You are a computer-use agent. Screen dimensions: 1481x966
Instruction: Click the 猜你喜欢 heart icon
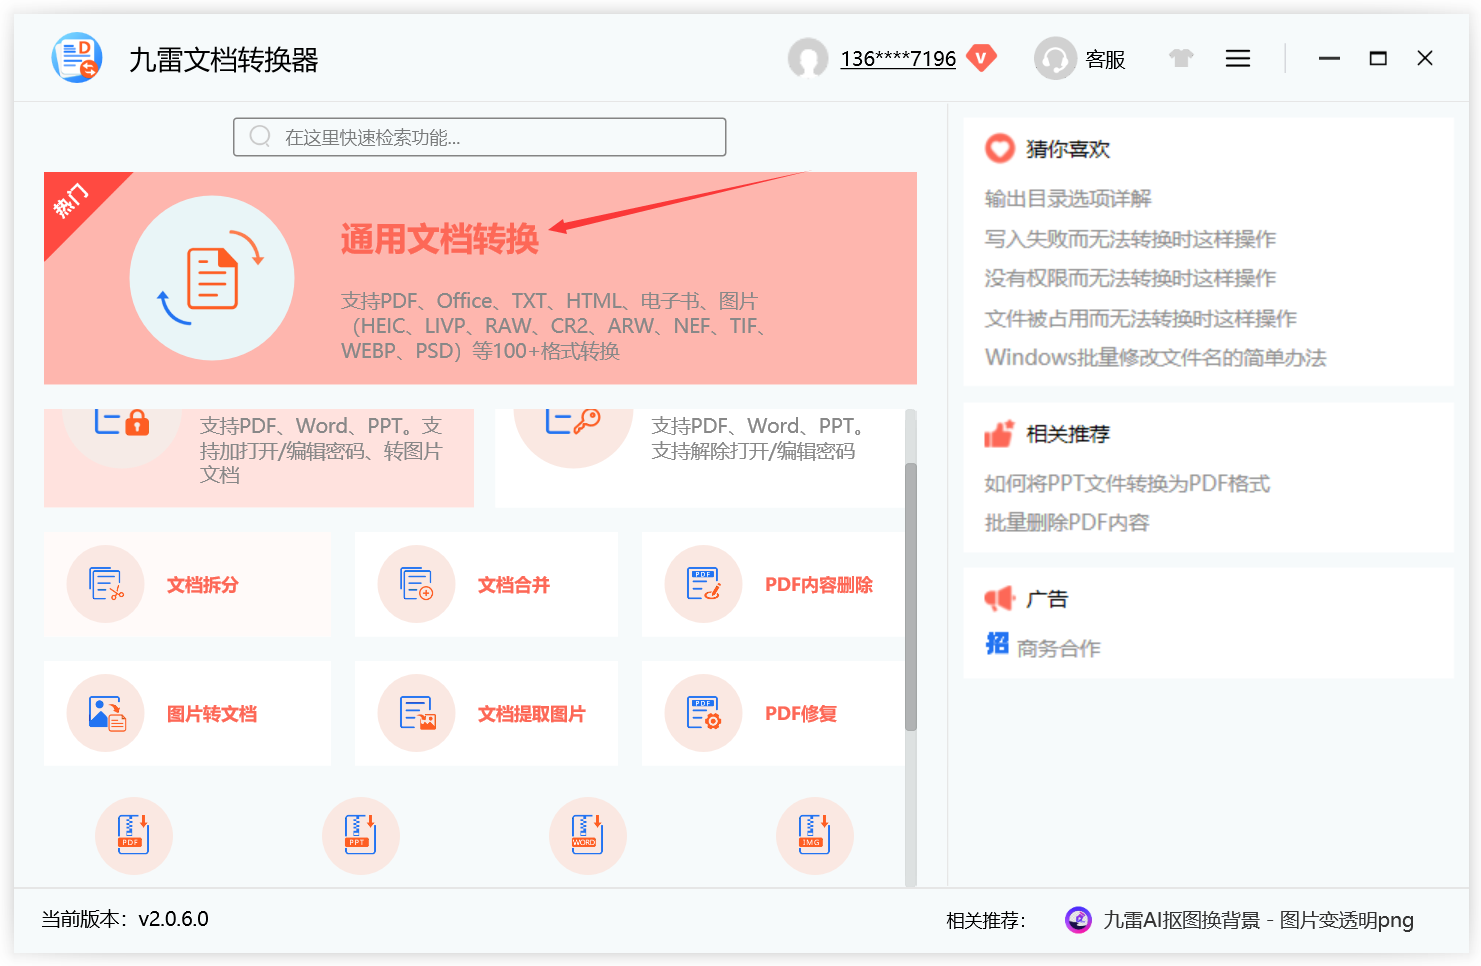coord(1000,149)
